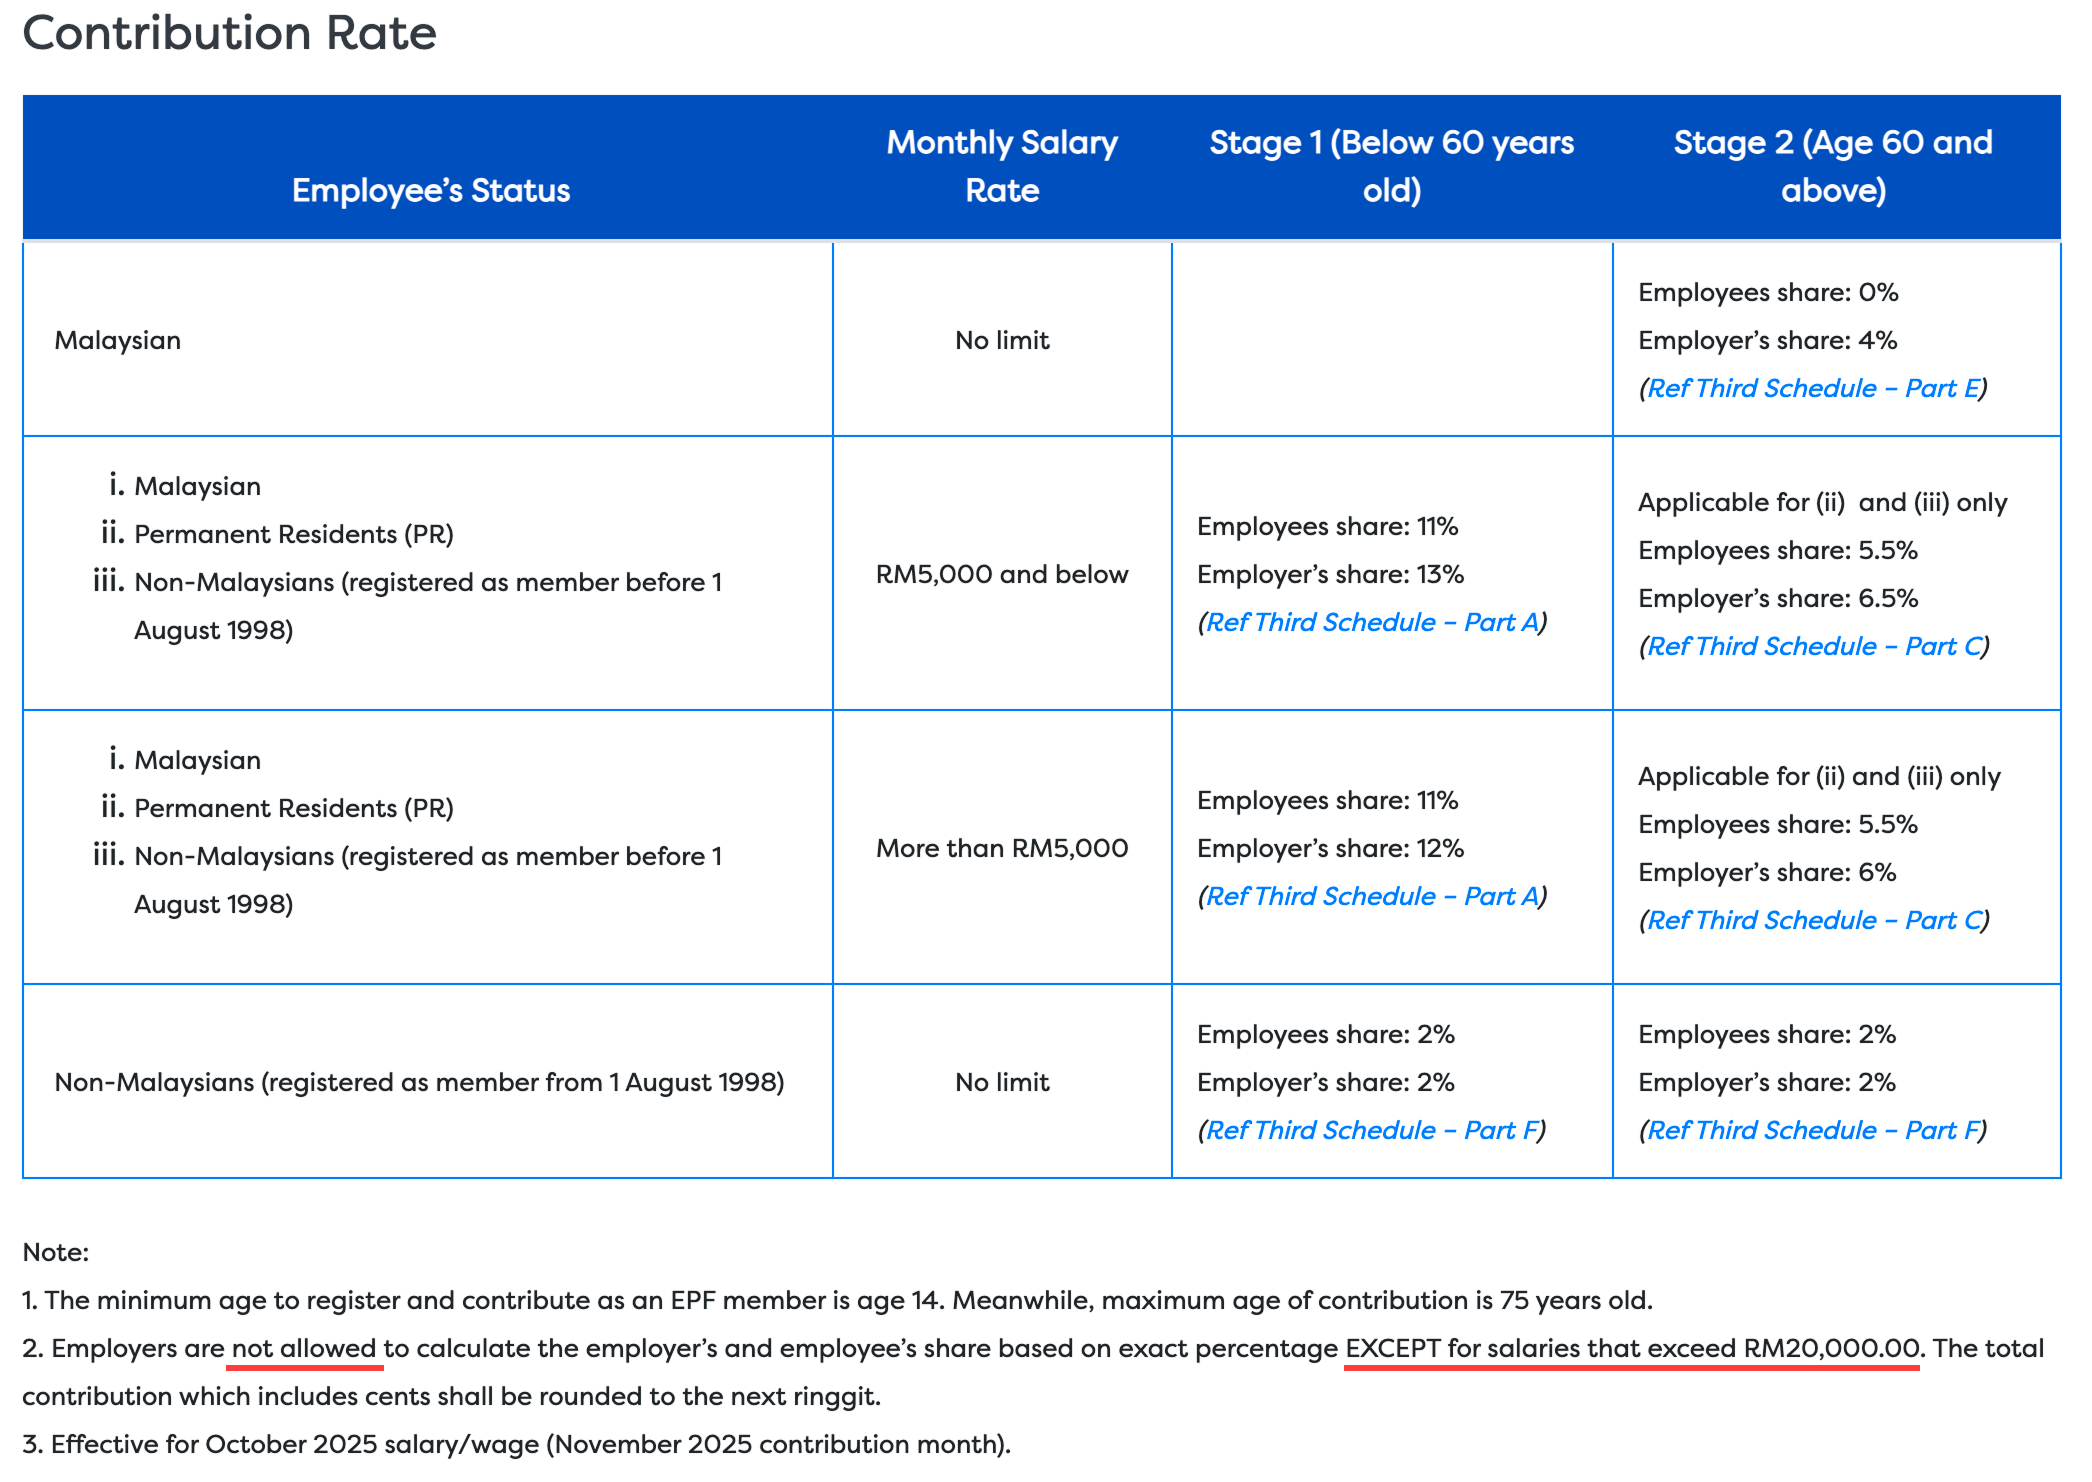This screenshot has width=2092, height=1482.
Task: Click note 3 about October 2025 salary
Action: pos(516,1445)
